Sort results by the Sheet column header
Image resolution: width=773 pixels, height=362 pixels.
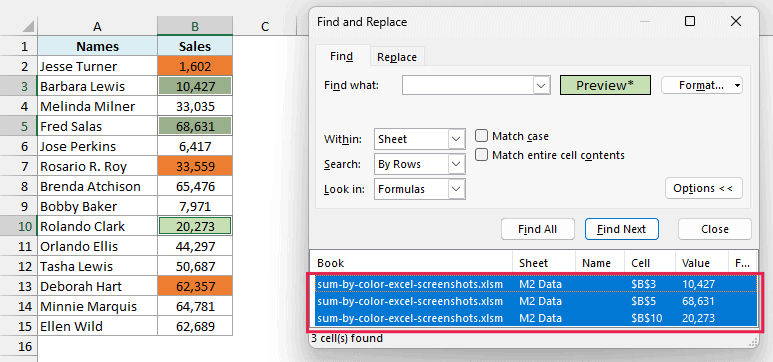544,263
